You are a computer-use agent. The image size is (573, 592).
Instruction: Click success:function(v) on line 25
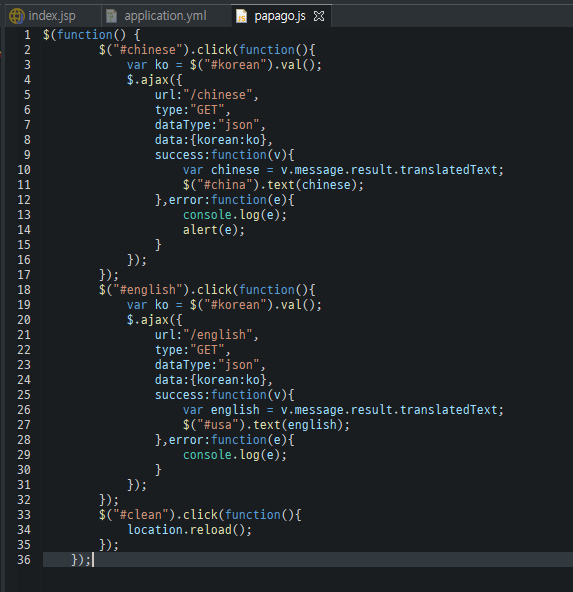[221, 395]
